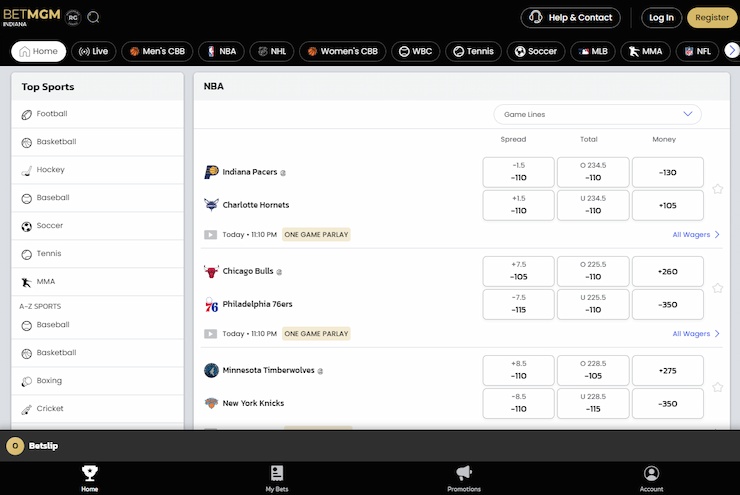Open the NFL tab
This screenshot has height=495, width=740.
pos(698,51)
